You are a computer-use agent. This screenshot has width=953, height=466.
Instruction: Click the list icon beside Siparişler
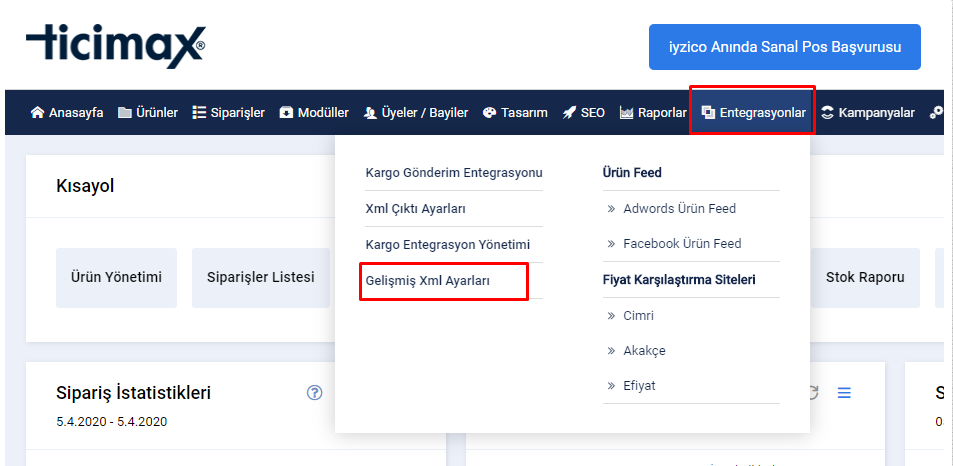tap(199, 113)
